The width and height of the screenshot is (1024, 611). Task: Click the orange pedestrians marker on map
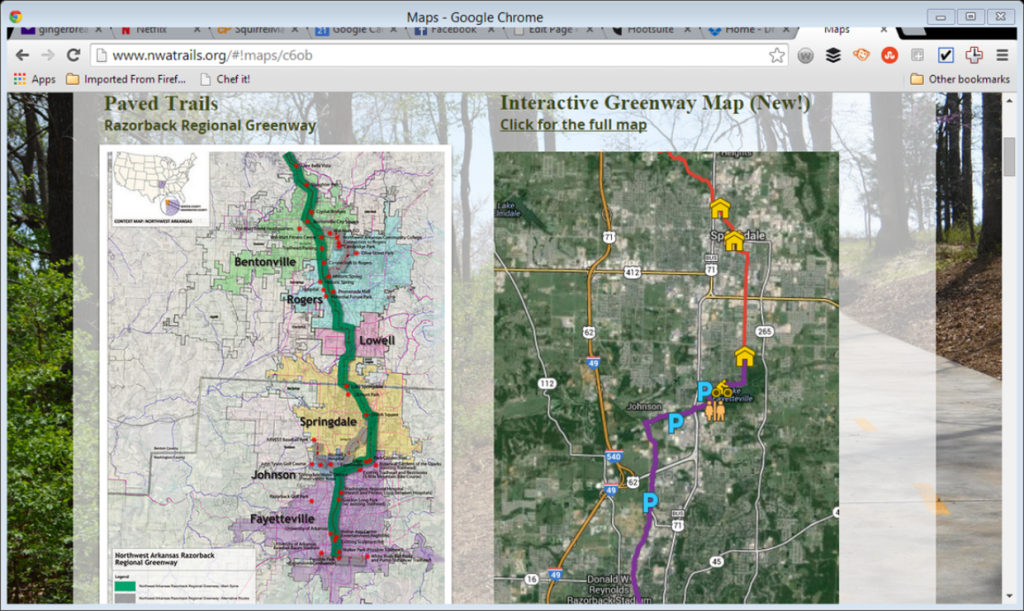point(715,411)
